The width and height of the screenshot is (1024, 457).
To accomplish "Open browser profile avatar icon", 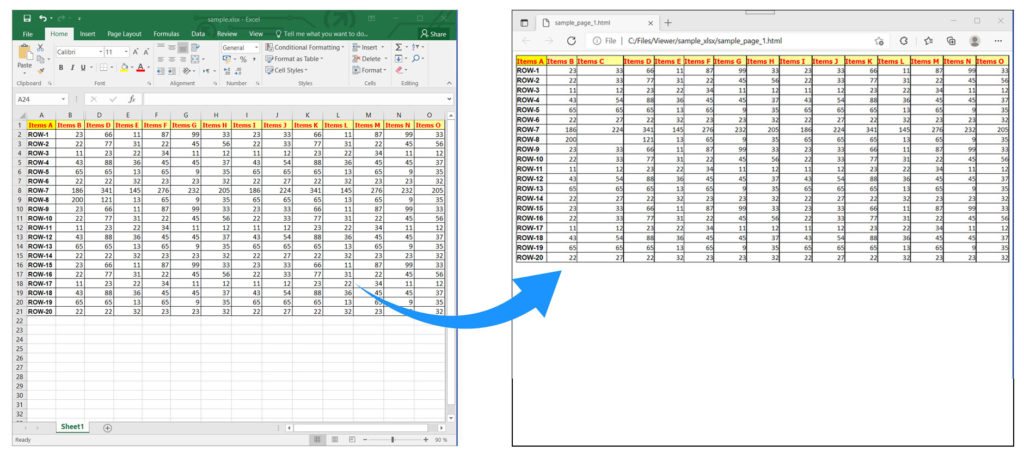I will coord(974,41).
